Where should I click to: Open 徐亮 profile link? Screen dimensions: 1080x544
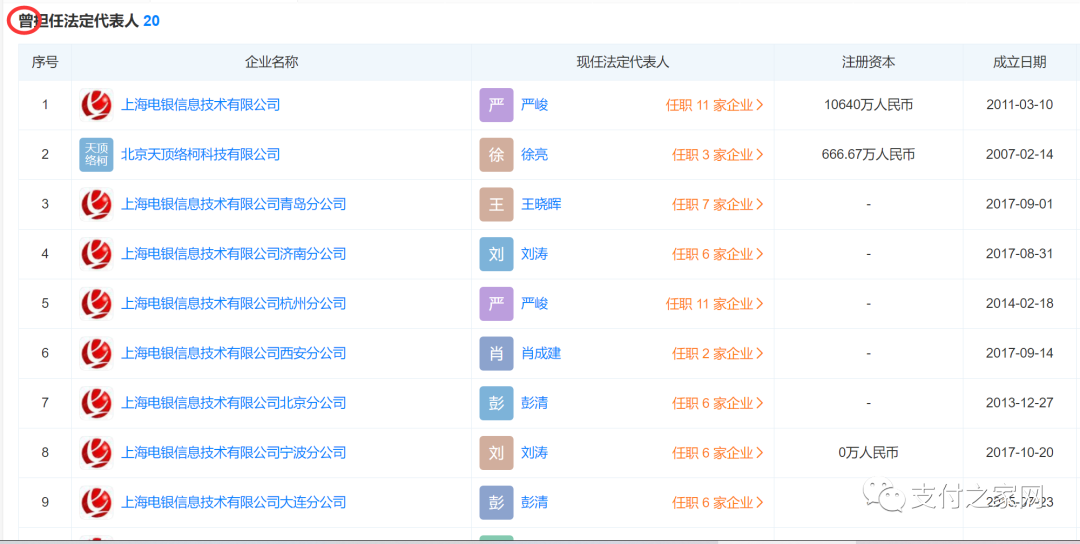[534, 155]
